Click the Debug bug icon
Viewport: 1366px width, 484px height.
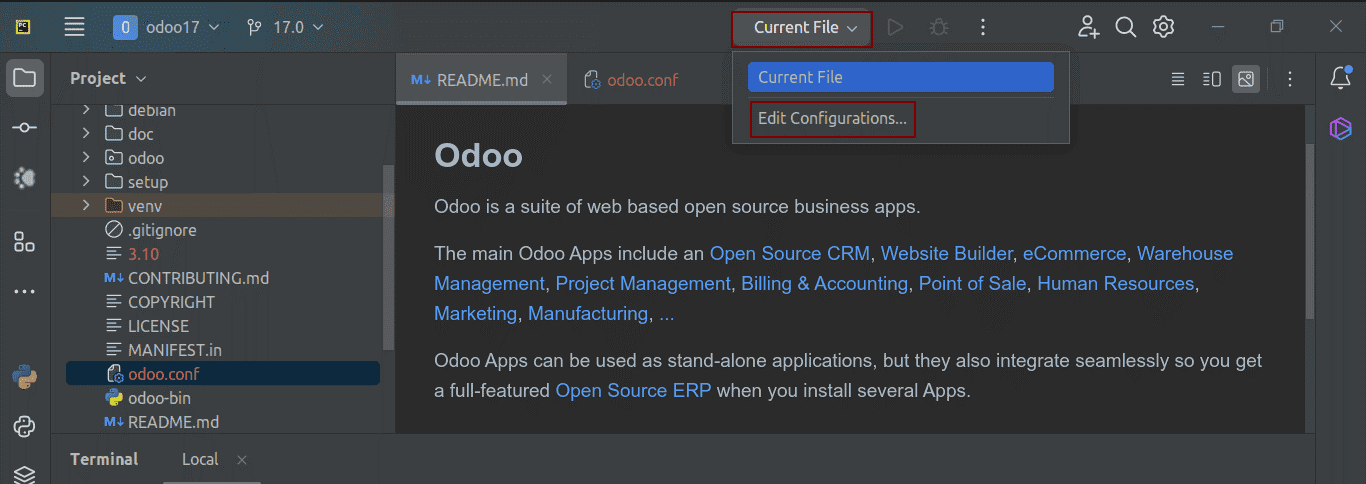(938, 27)
